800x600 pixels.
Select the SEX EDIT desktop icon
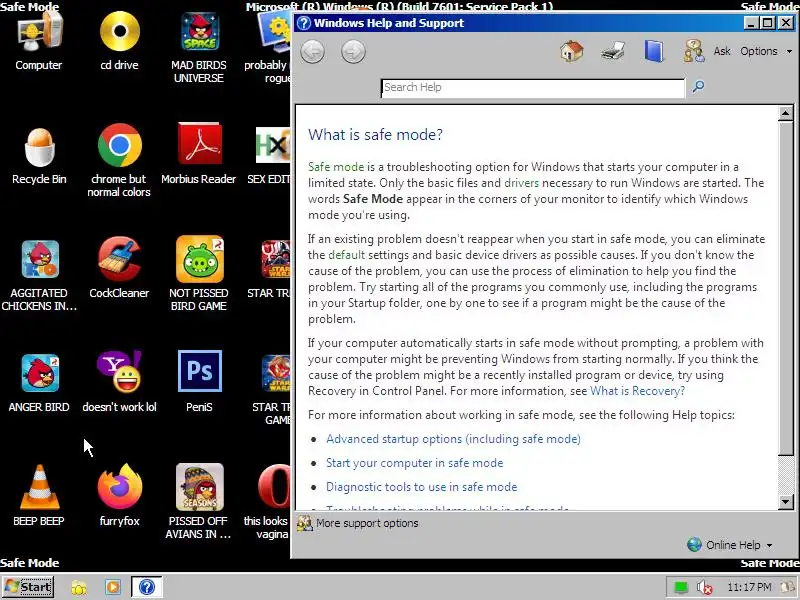coord(269,156)
